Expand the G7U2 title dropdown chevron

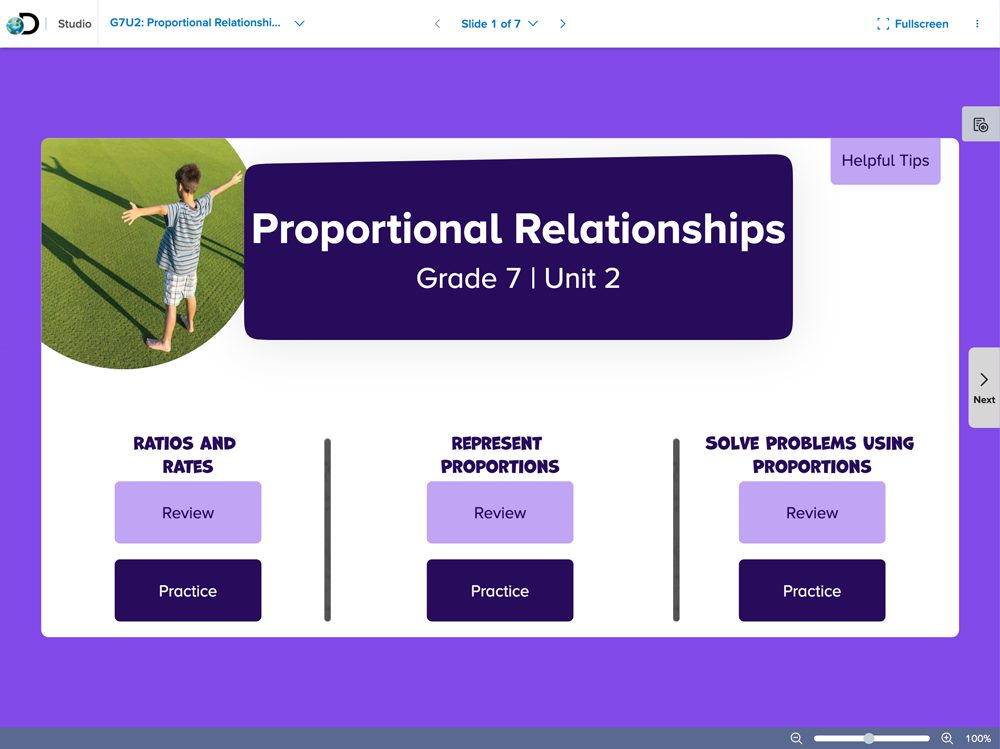coord(300,24)
